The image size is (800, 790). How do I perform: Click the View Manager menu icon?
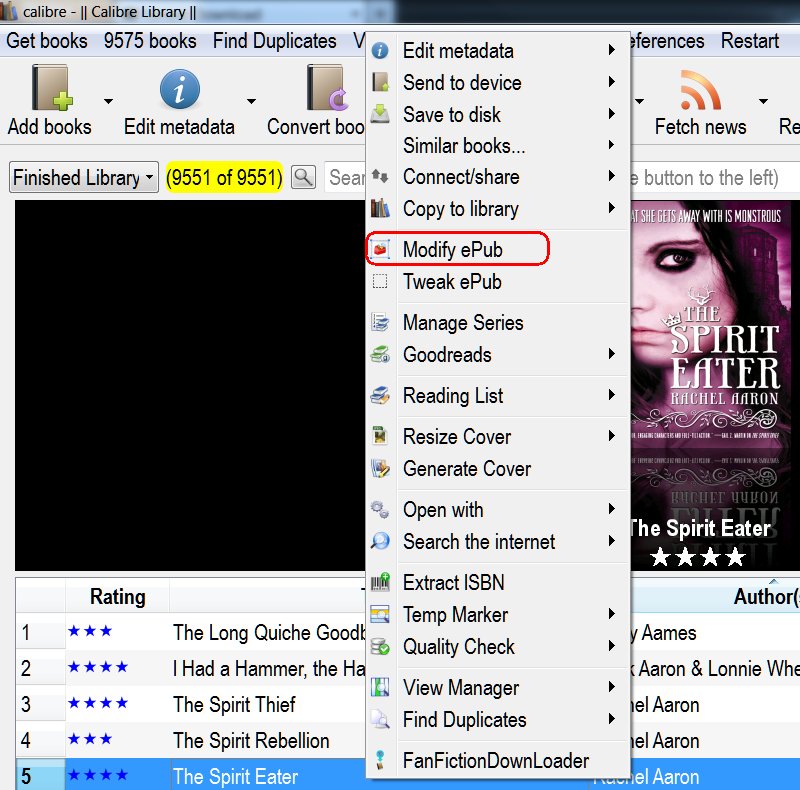coord(380,687)
